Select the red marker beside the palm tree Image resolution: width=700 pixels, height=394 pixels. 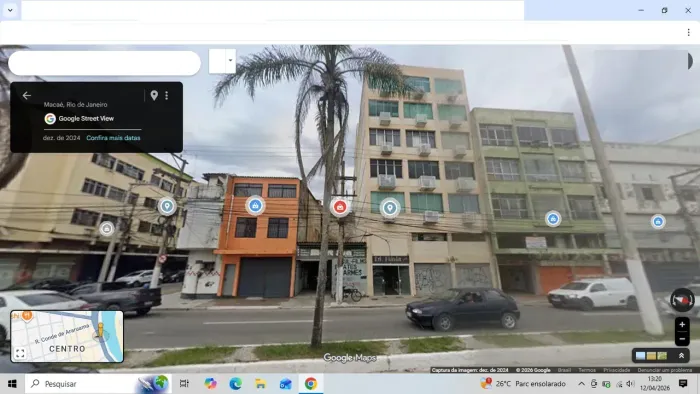(x=340, y=207)
